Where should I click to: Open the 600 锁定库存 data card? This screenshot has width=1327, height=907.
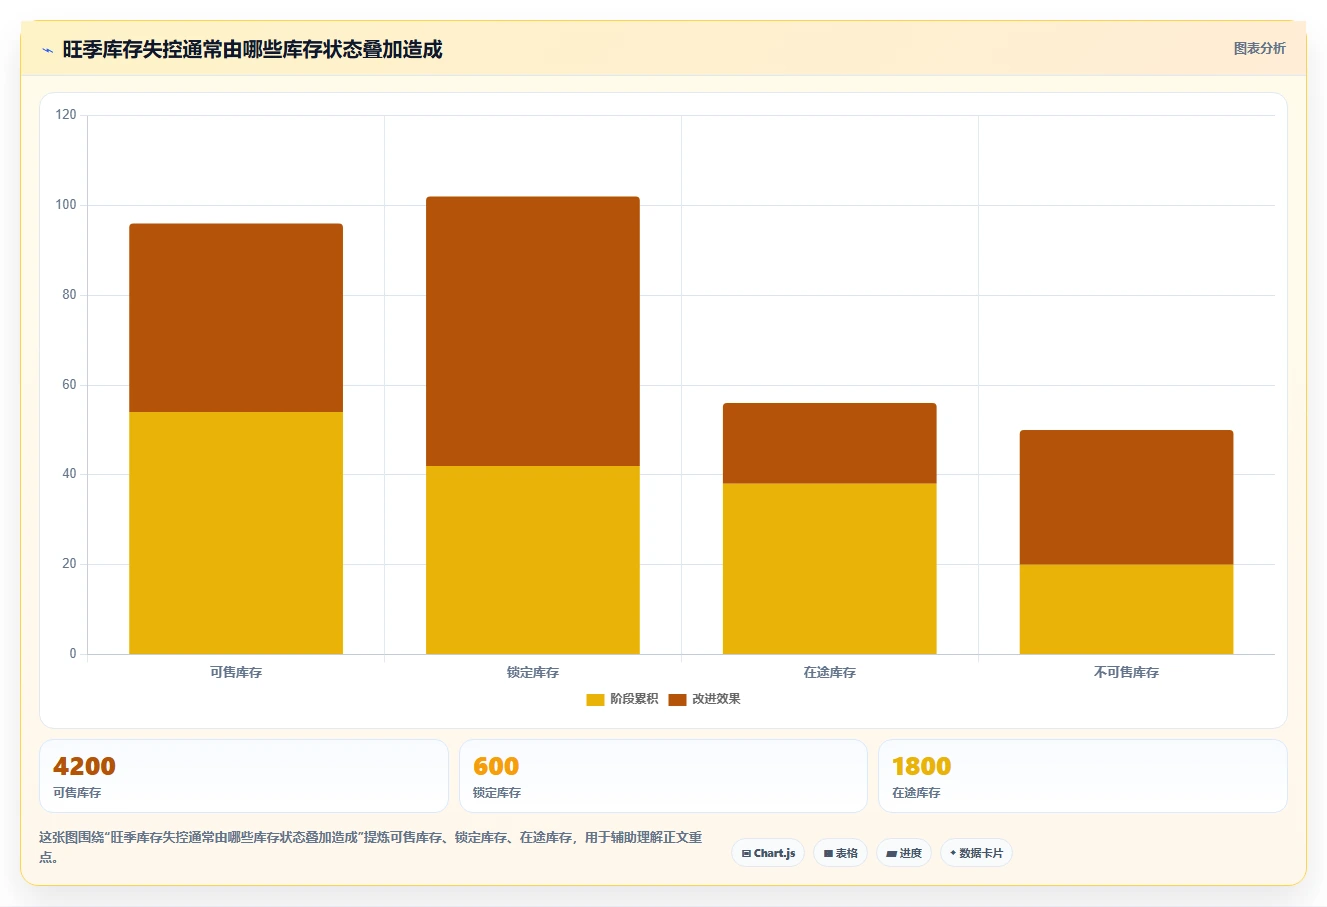[663, 776]
